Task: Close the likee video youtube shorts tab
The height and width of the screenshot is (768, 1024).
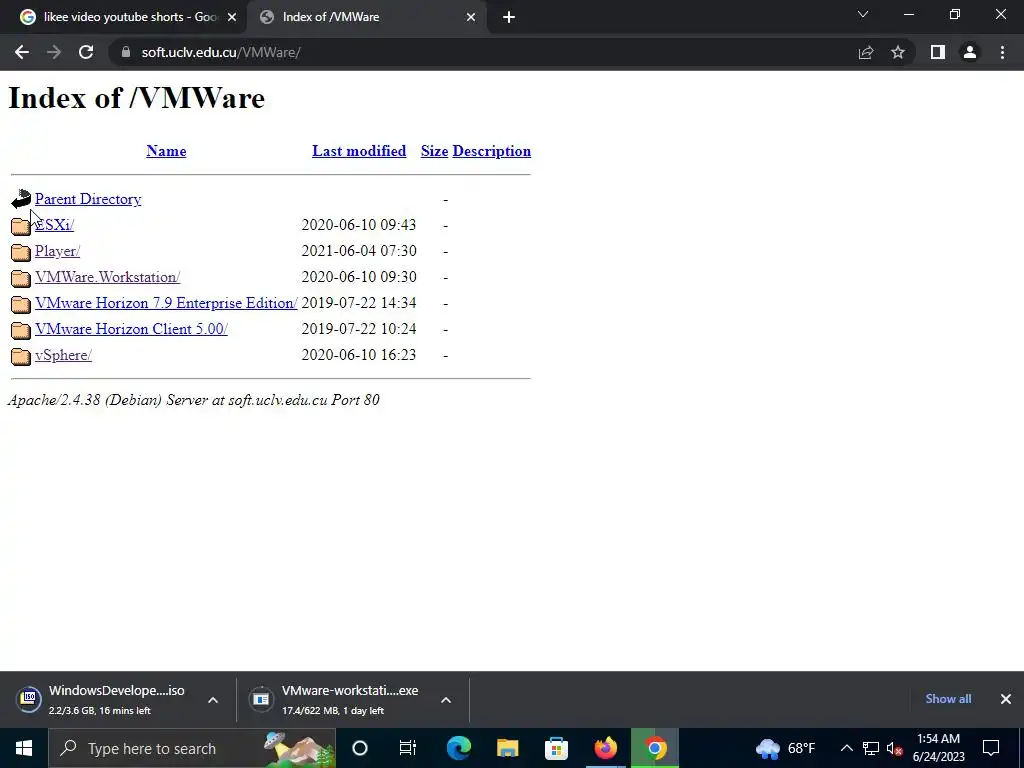Action: click(x=232, y=17)
